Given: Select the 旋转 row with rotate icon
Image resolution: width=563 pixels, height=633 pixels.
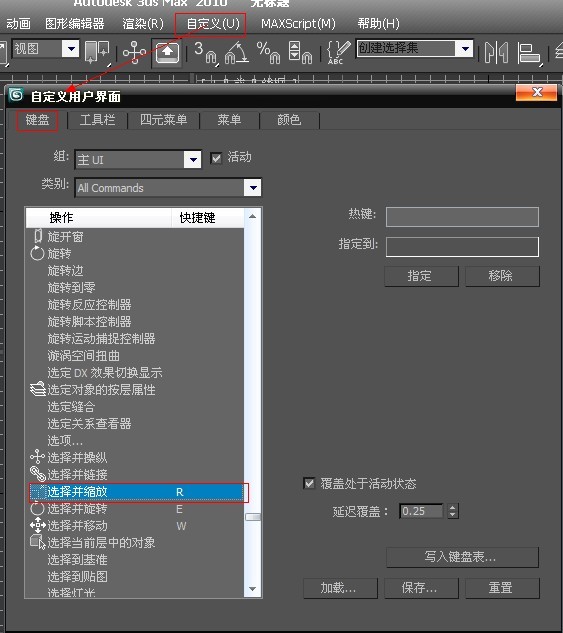Looking at the screenshot, I should pyautogui.click(x=136, y=254).
